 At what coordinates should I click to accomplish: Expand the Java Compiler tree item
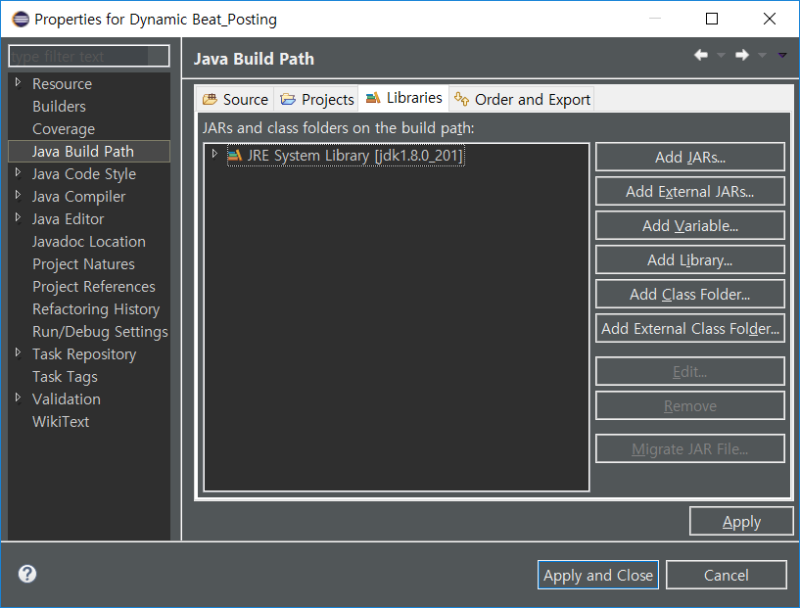[18, 195]
